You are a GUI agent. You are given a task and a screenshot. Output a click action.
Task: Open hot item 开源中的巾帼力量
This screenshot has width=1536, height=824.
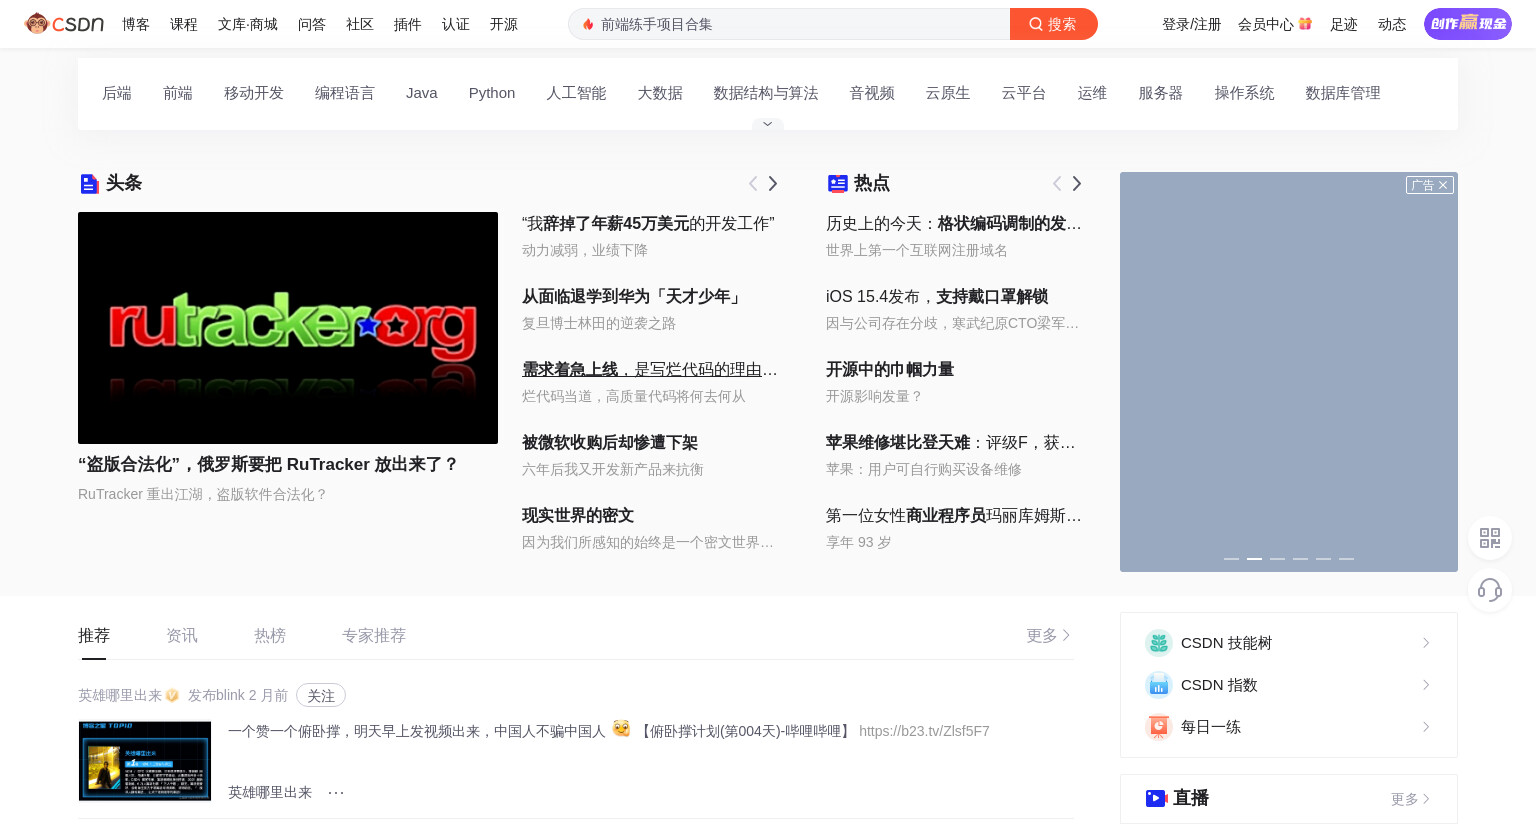(890, 369)
